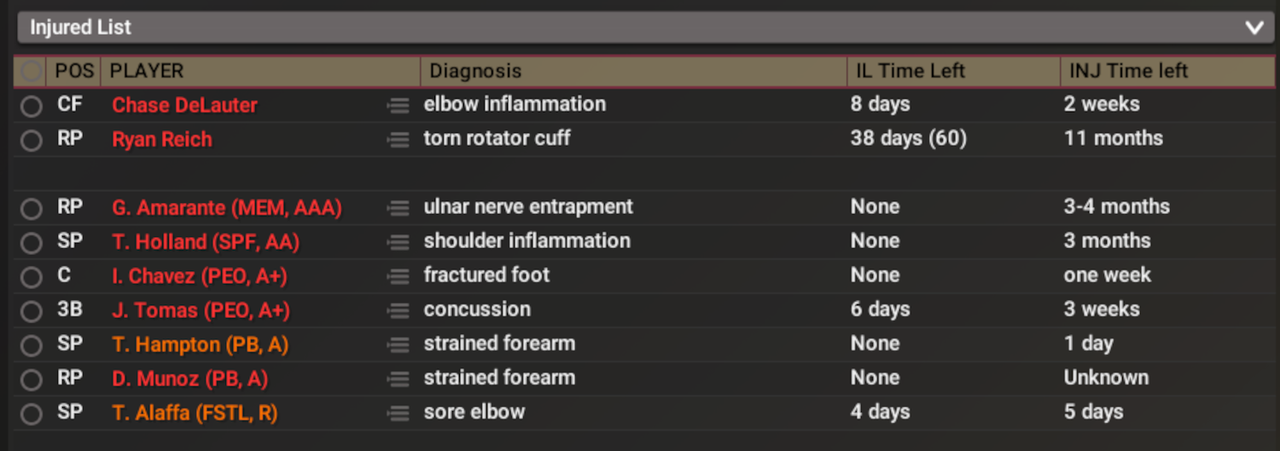Select the radio button for D. Munoz
The width and height of the screenshot is (1280, 451).
32,379
